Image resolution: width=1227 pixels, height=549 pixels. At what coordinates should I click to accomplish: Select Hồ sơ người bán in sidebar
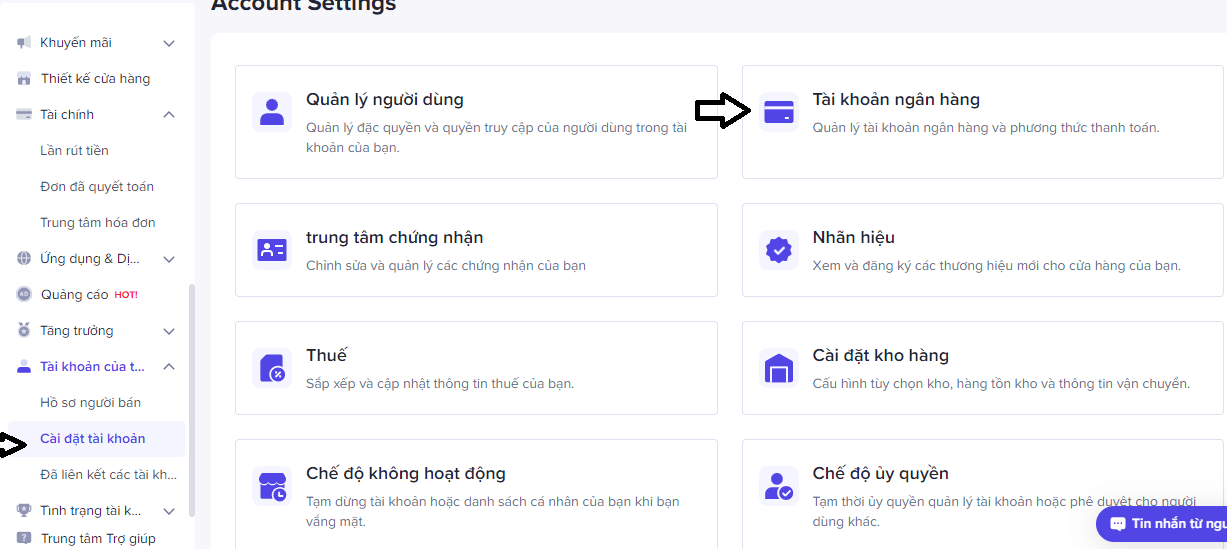pyautogui.click(x=90, y=403)
